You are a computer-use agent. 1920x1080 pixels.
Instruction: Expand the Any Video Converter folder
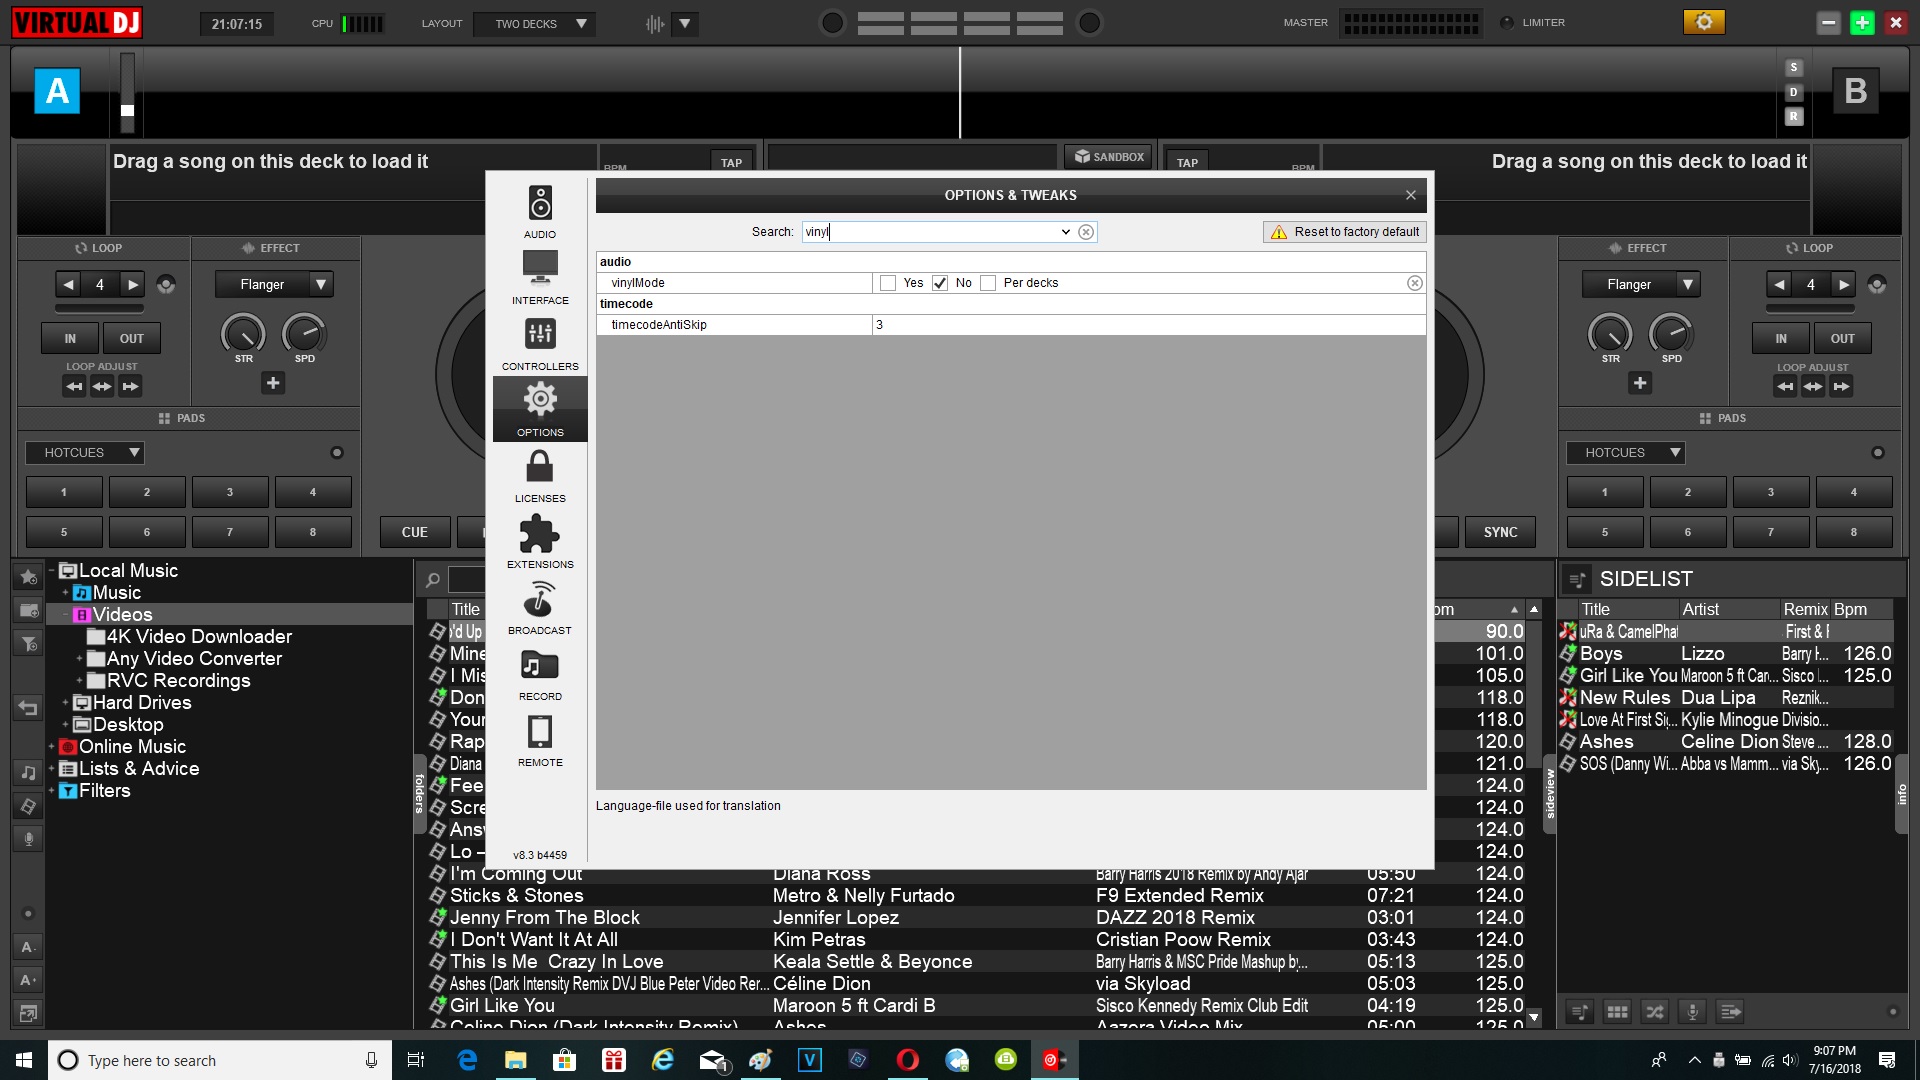pos(79,659)
